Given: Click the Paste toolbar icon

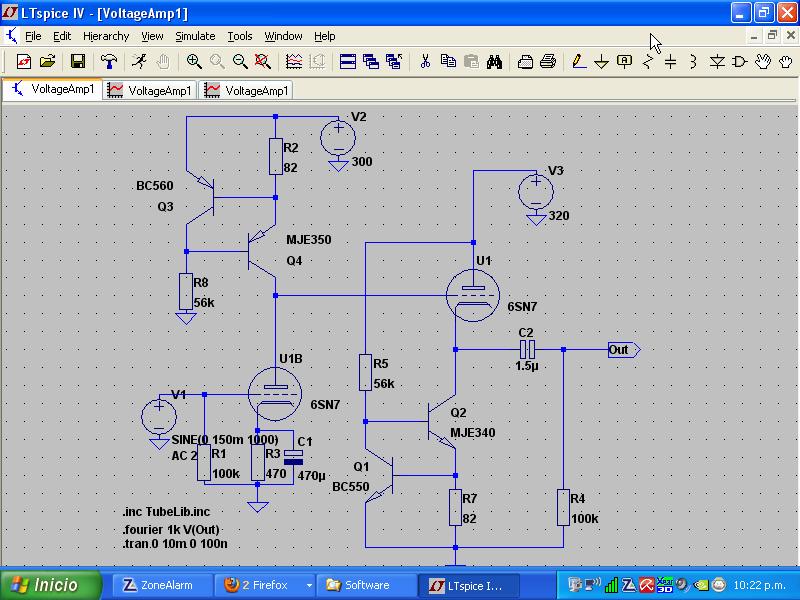Looking at the screenshot, I should [x=471, y=62].
